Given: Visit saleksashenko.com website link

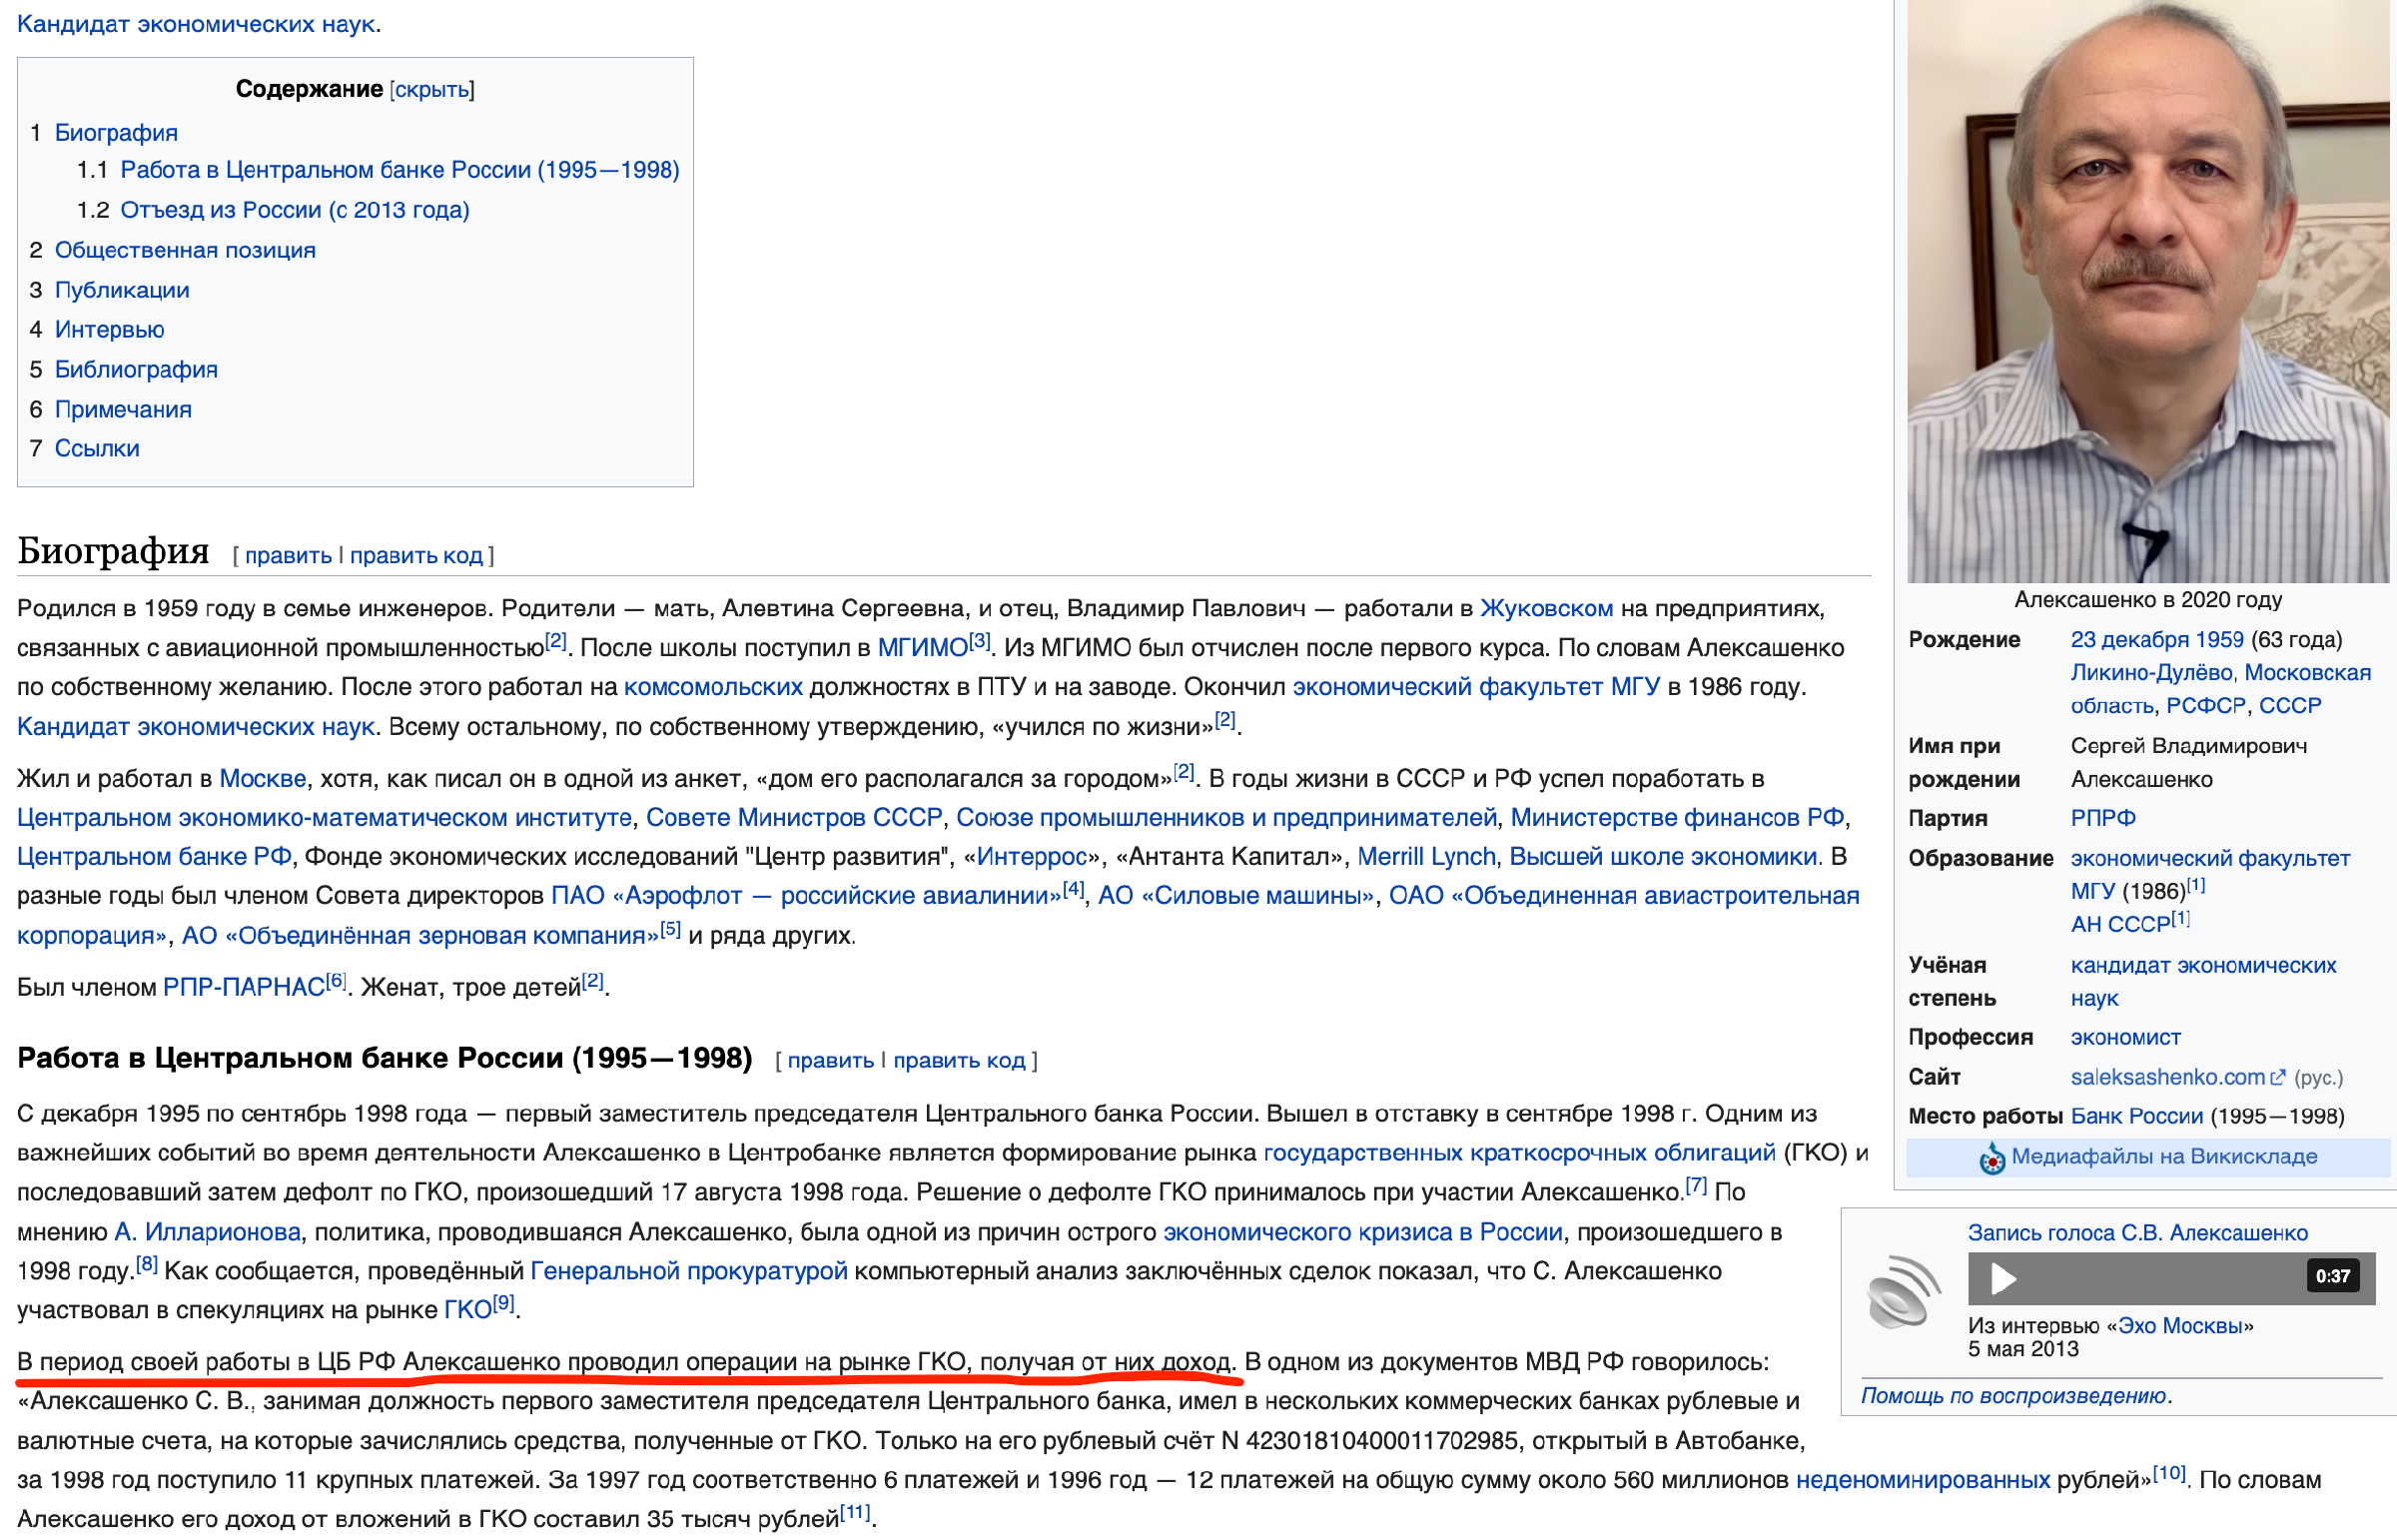Looking at the screenshot, I should 2167,1078.
